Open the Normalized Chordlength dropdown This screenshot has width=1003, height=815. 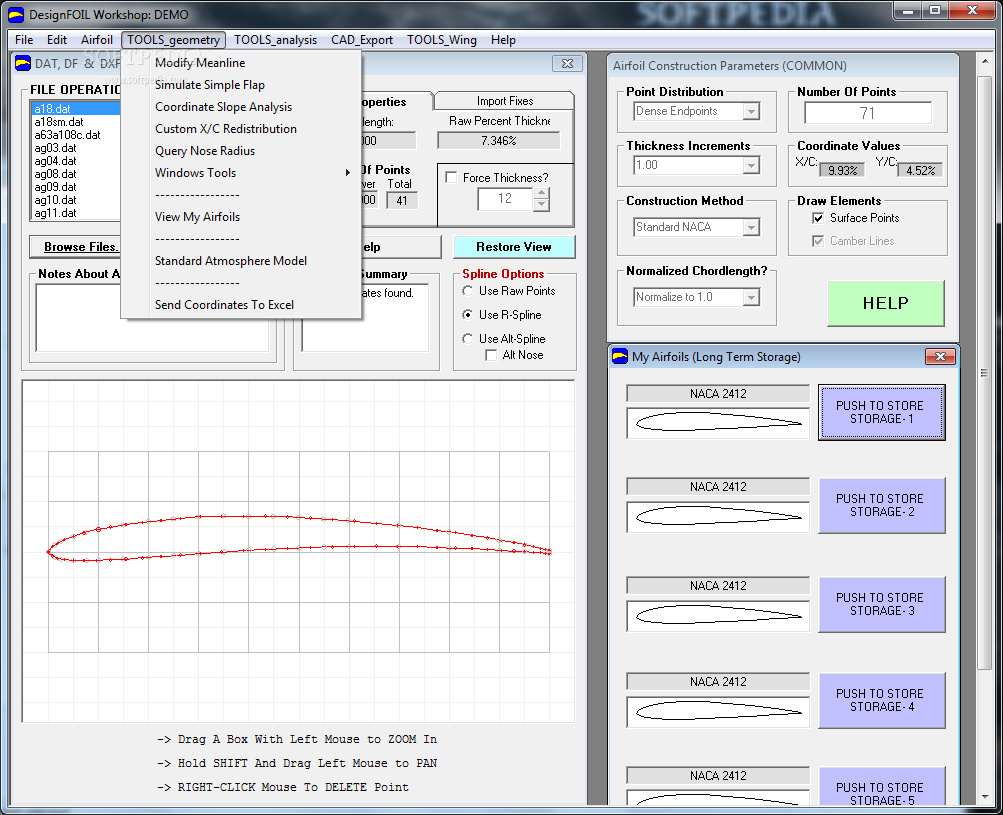[x=751, y=297]
